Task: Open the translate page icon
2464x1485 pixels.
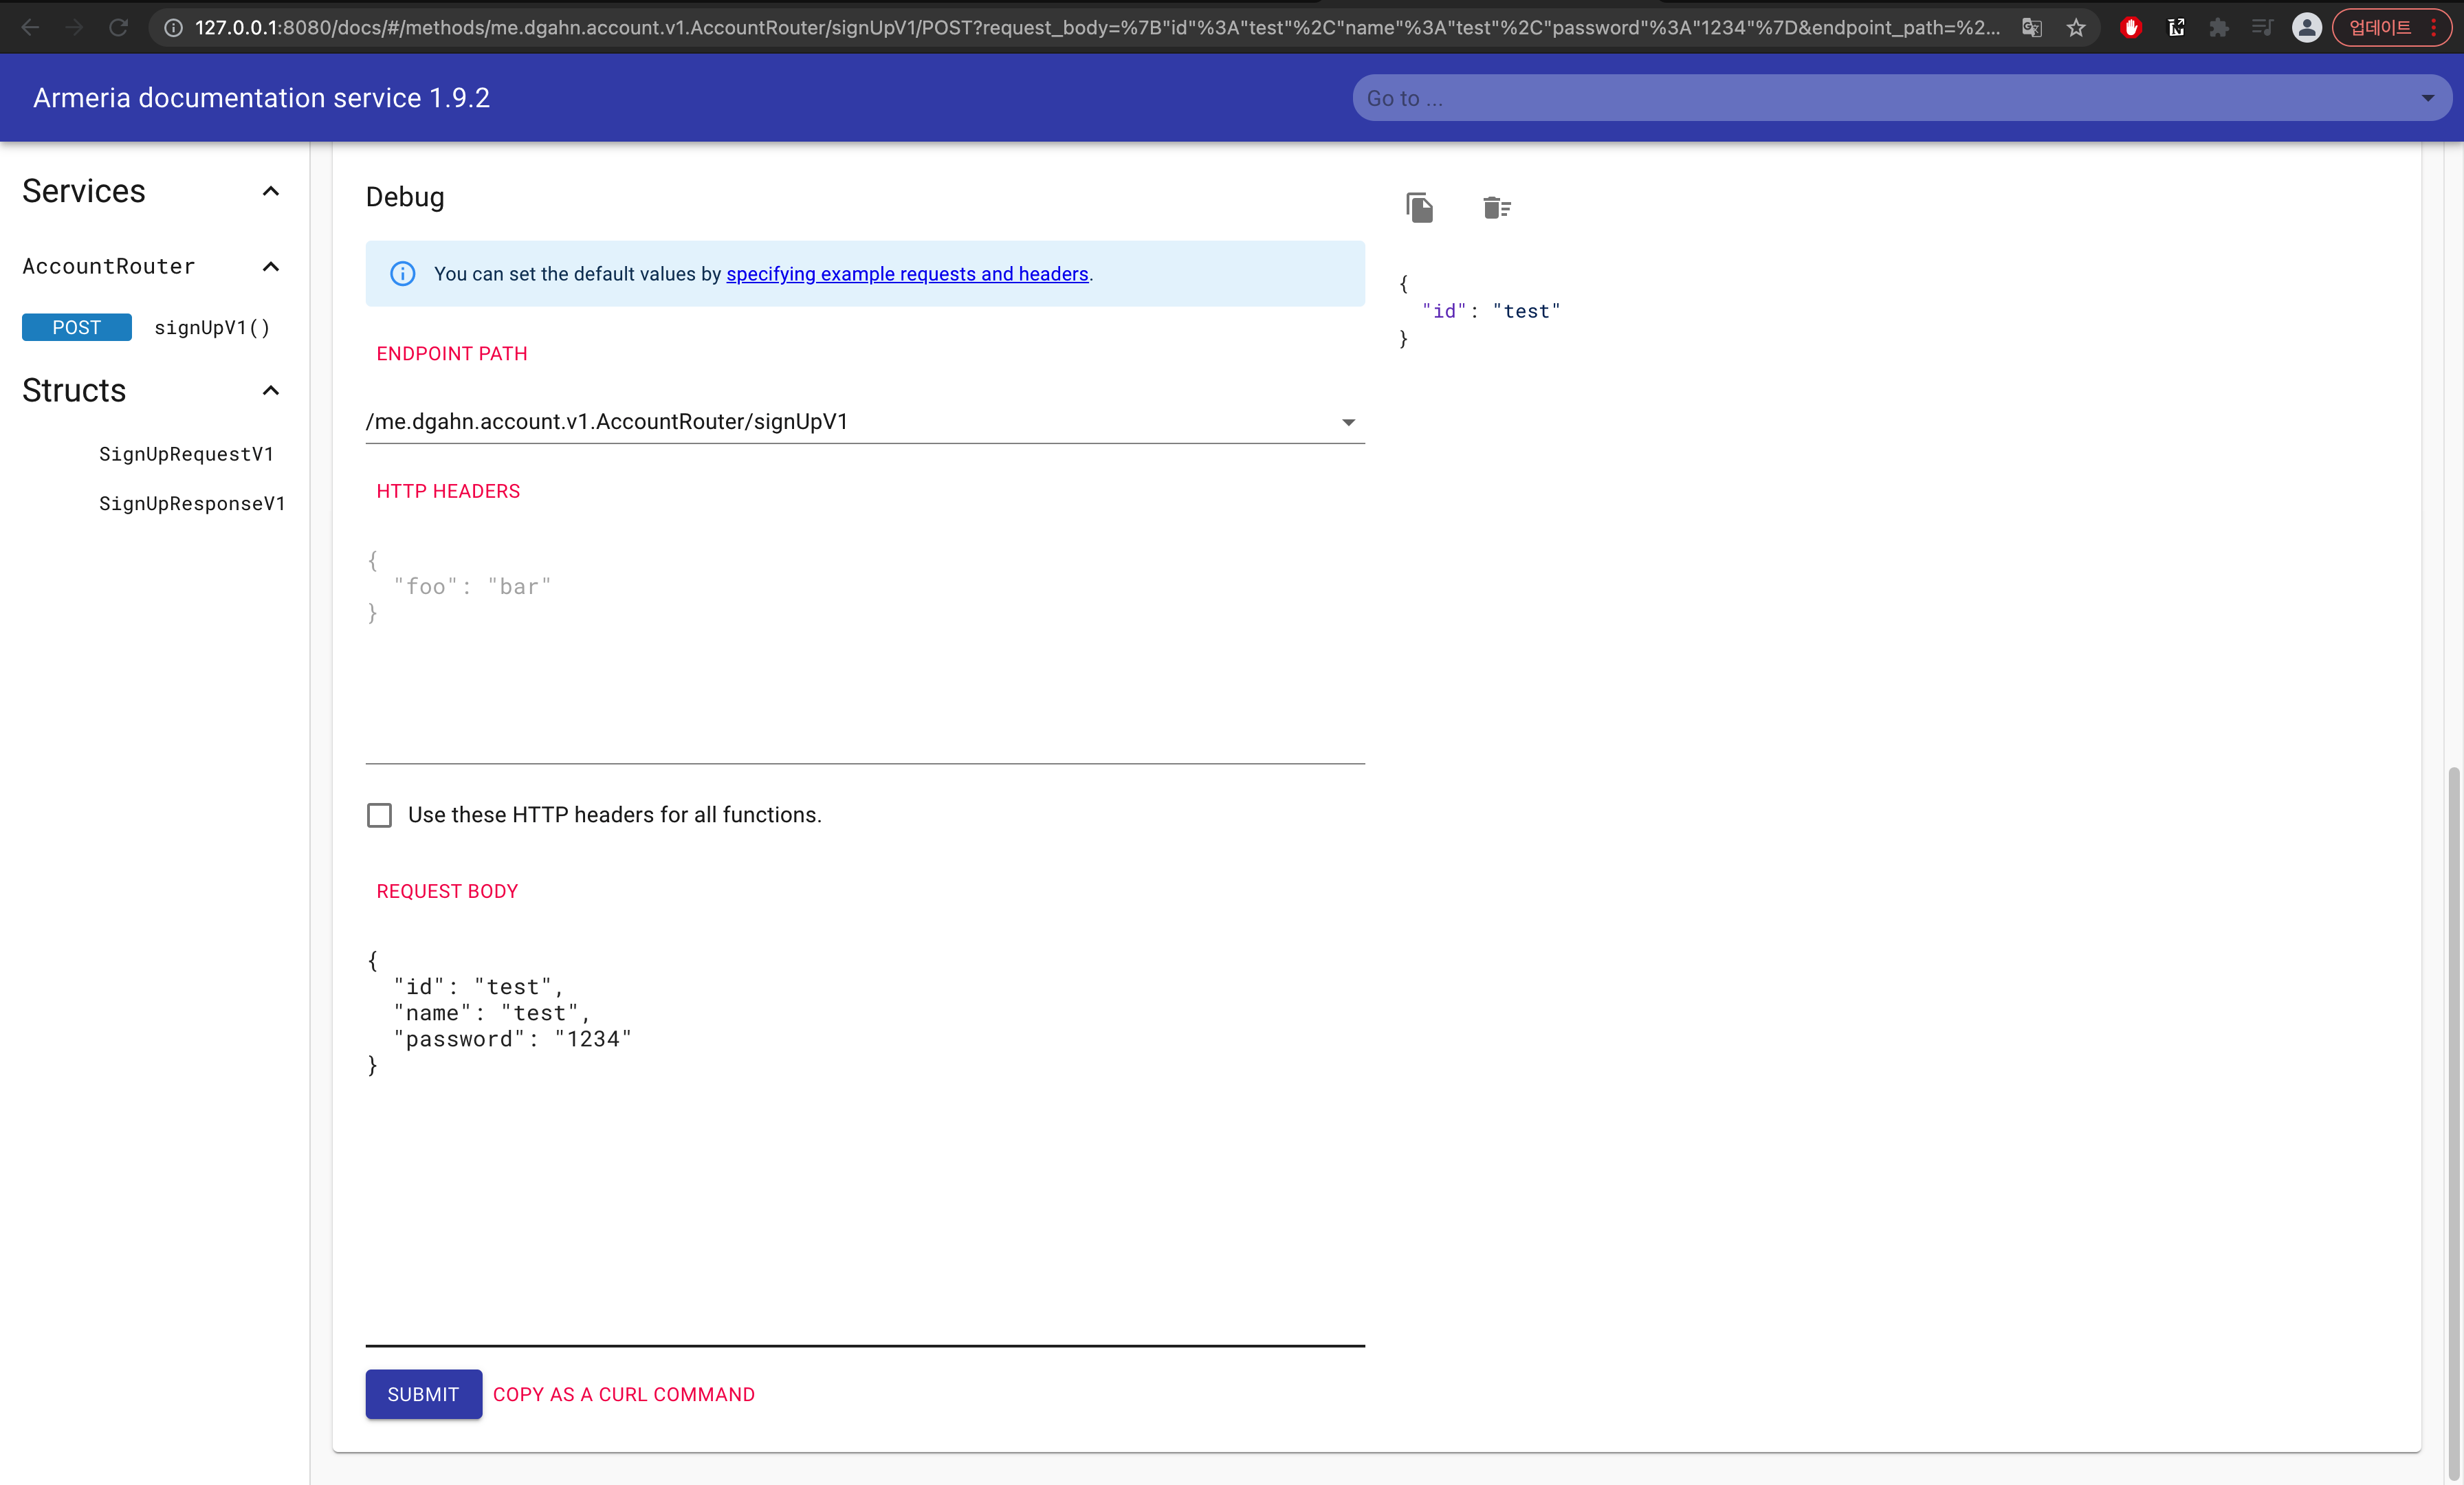Action: [x=2032, y=27]
